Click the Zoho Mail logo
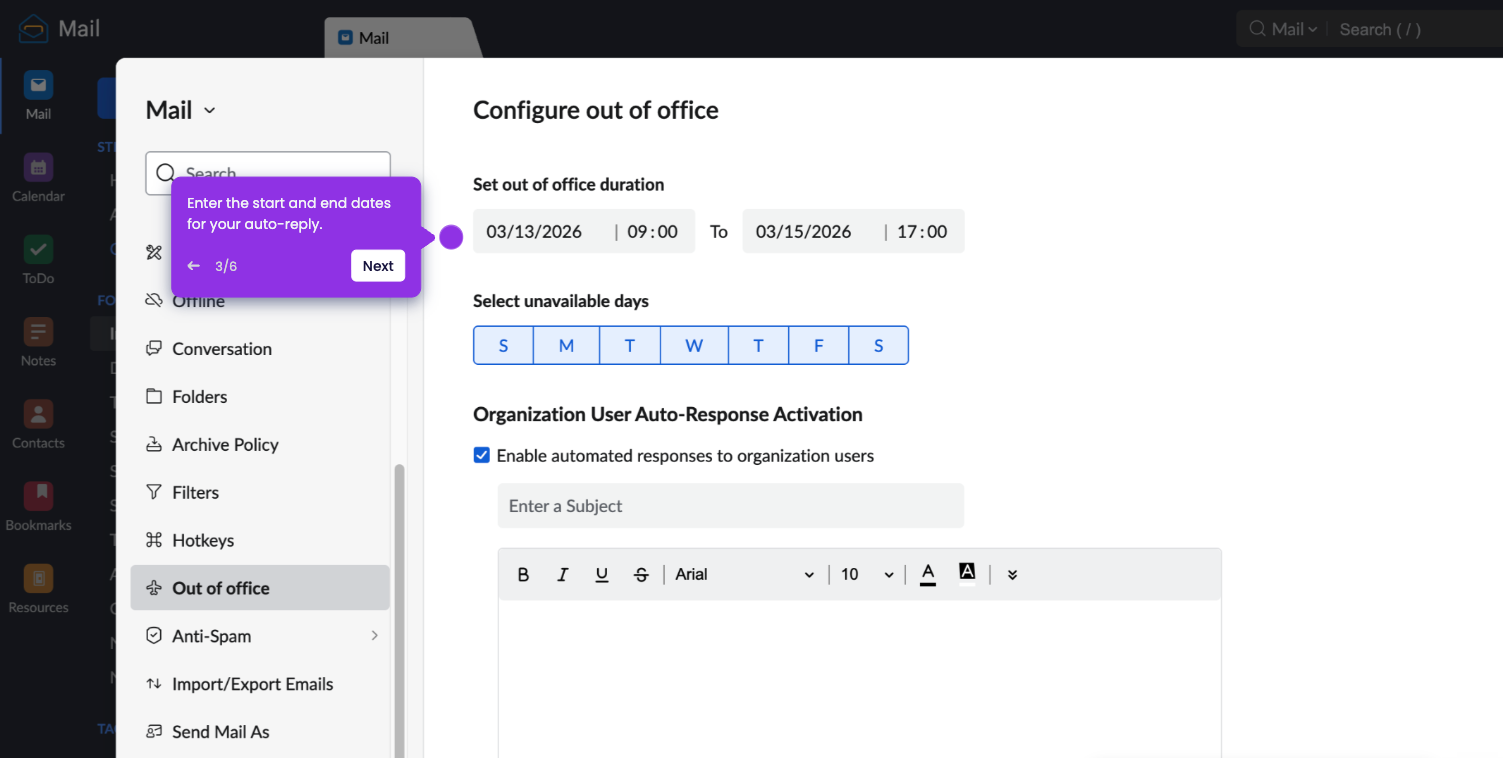Image resolution: width=1503 pixels, height=758 pixels. point(33,29)
